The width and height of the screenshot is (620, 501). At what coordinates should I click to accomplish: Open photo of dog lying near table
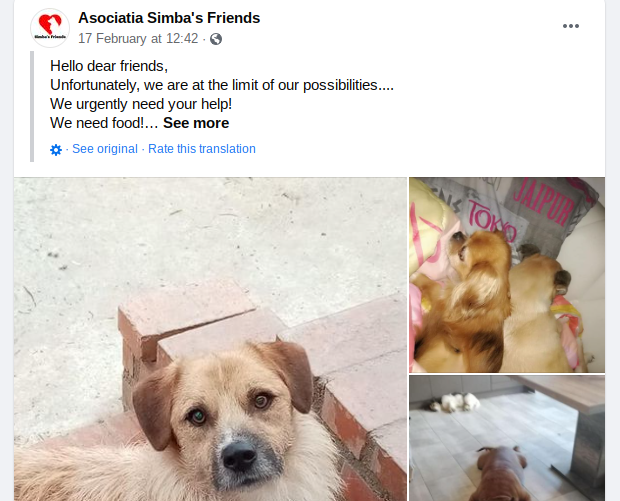coord(507,438)
